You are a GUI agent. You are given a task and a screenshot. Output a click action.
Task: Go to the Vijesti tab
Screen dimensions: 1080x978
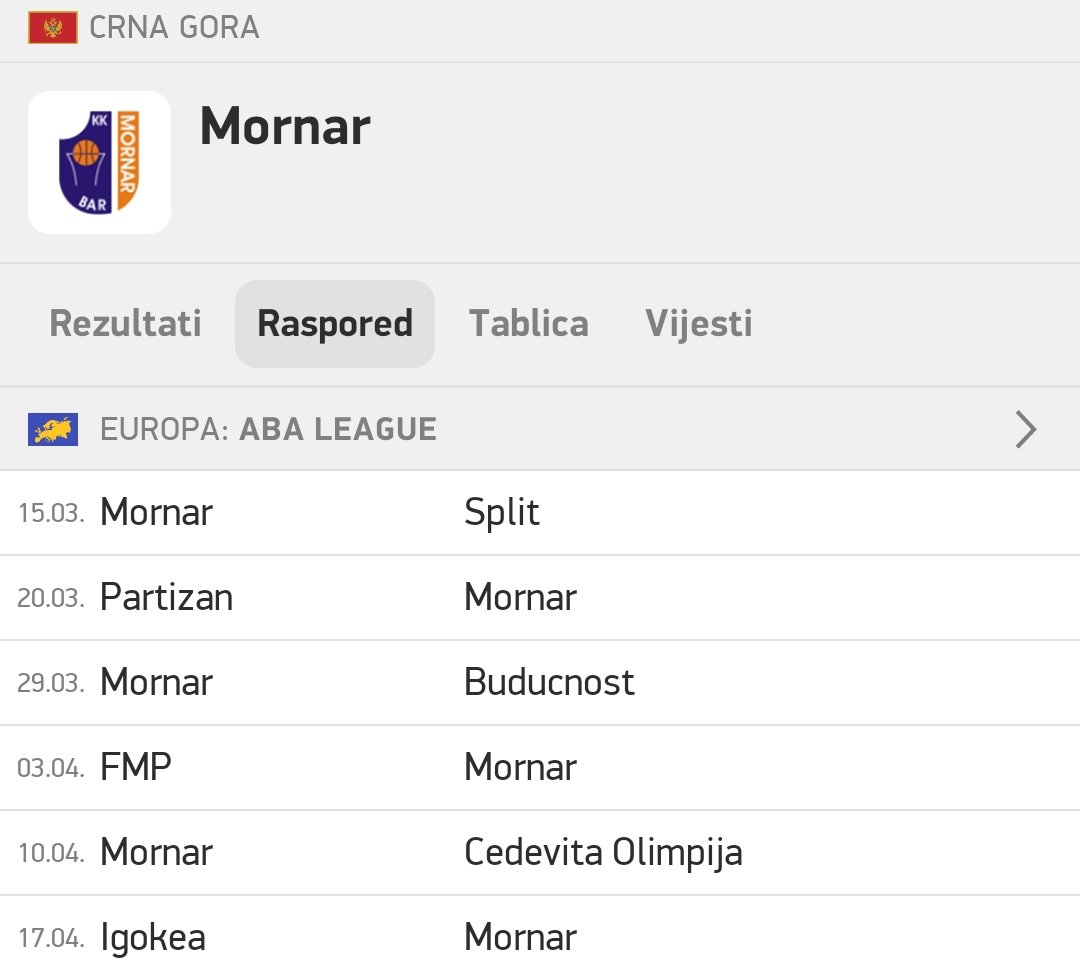[699, 324]
